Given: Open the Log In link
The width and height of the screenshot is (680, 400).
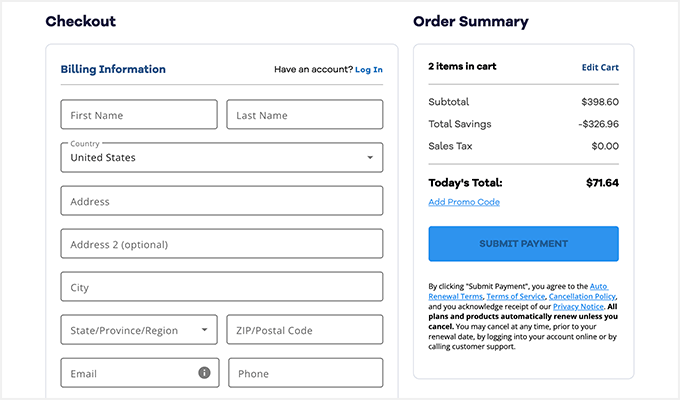Looking at the screenshot, I should [369, 70].
